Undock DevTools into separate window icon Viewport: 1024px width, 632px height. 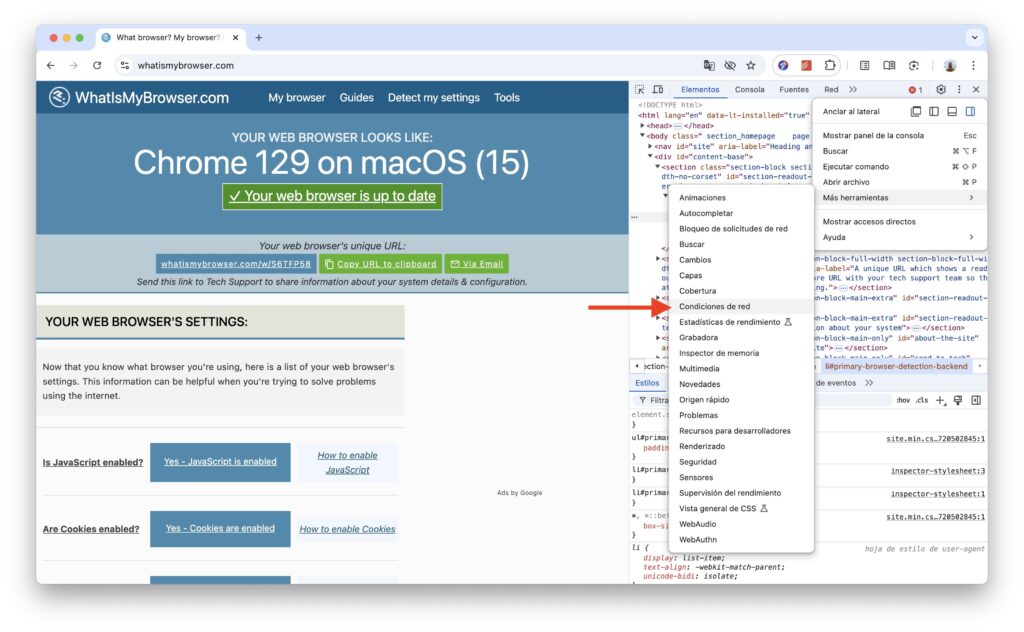[x=916, y=112]
